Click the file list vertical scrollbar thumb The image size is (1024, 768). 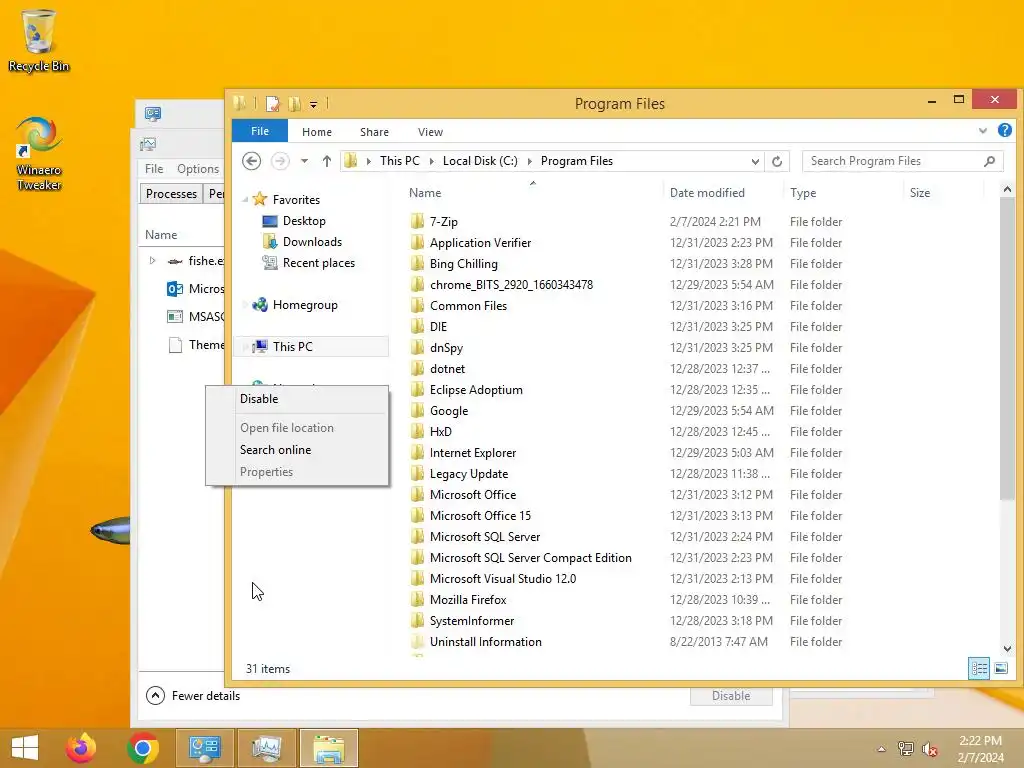point(1006,348)
